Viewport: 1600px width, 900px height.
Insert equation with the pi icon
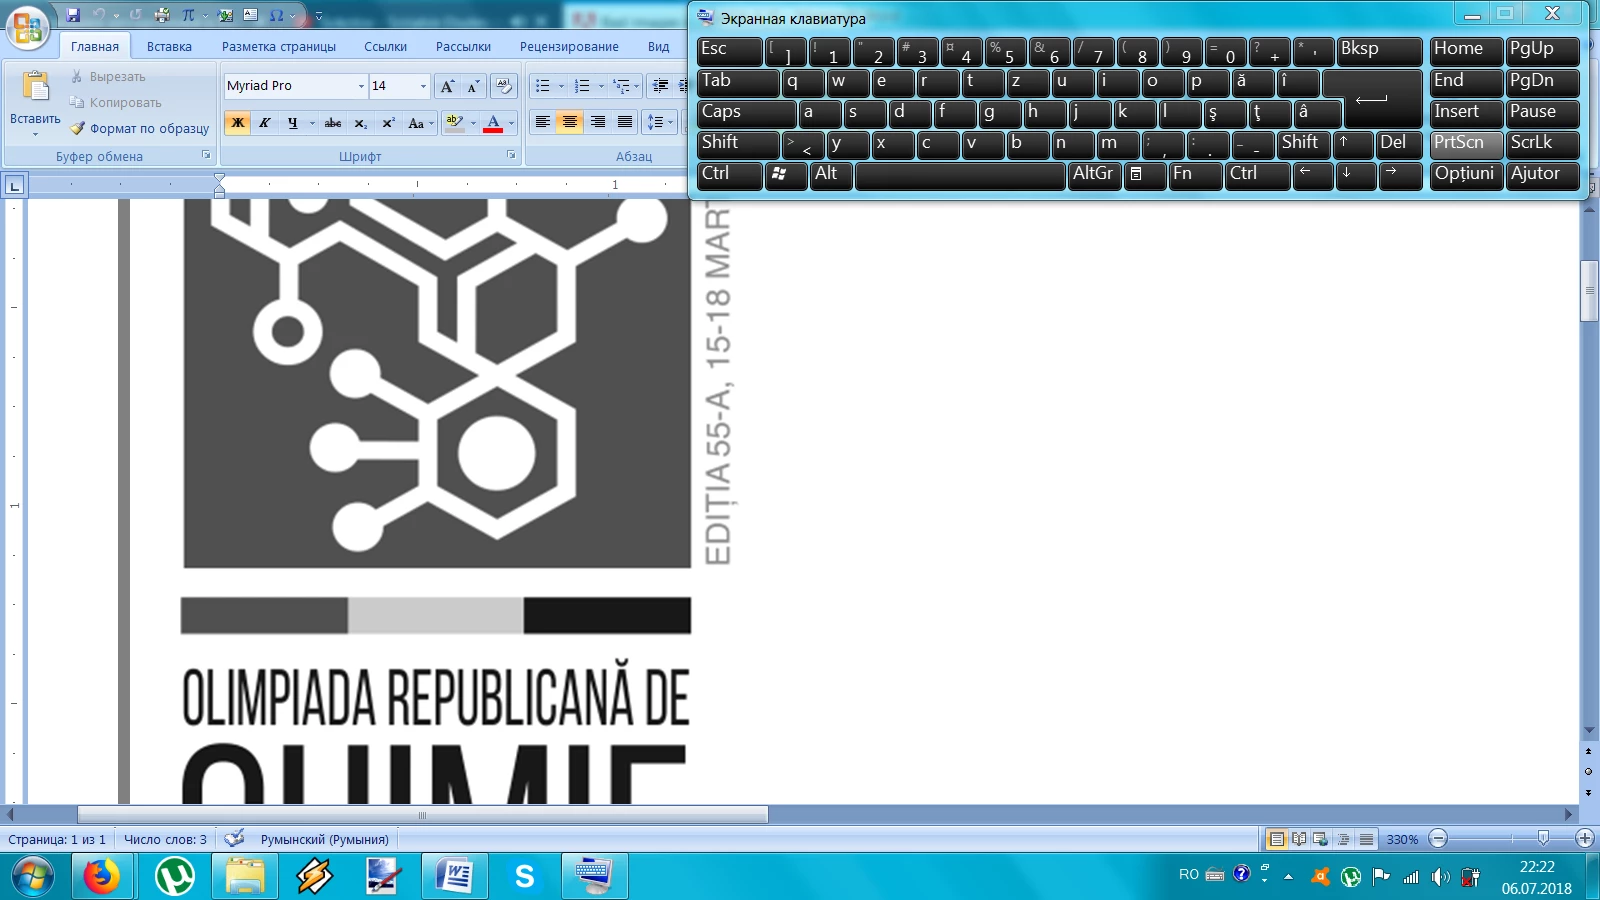tap(188, 15)
